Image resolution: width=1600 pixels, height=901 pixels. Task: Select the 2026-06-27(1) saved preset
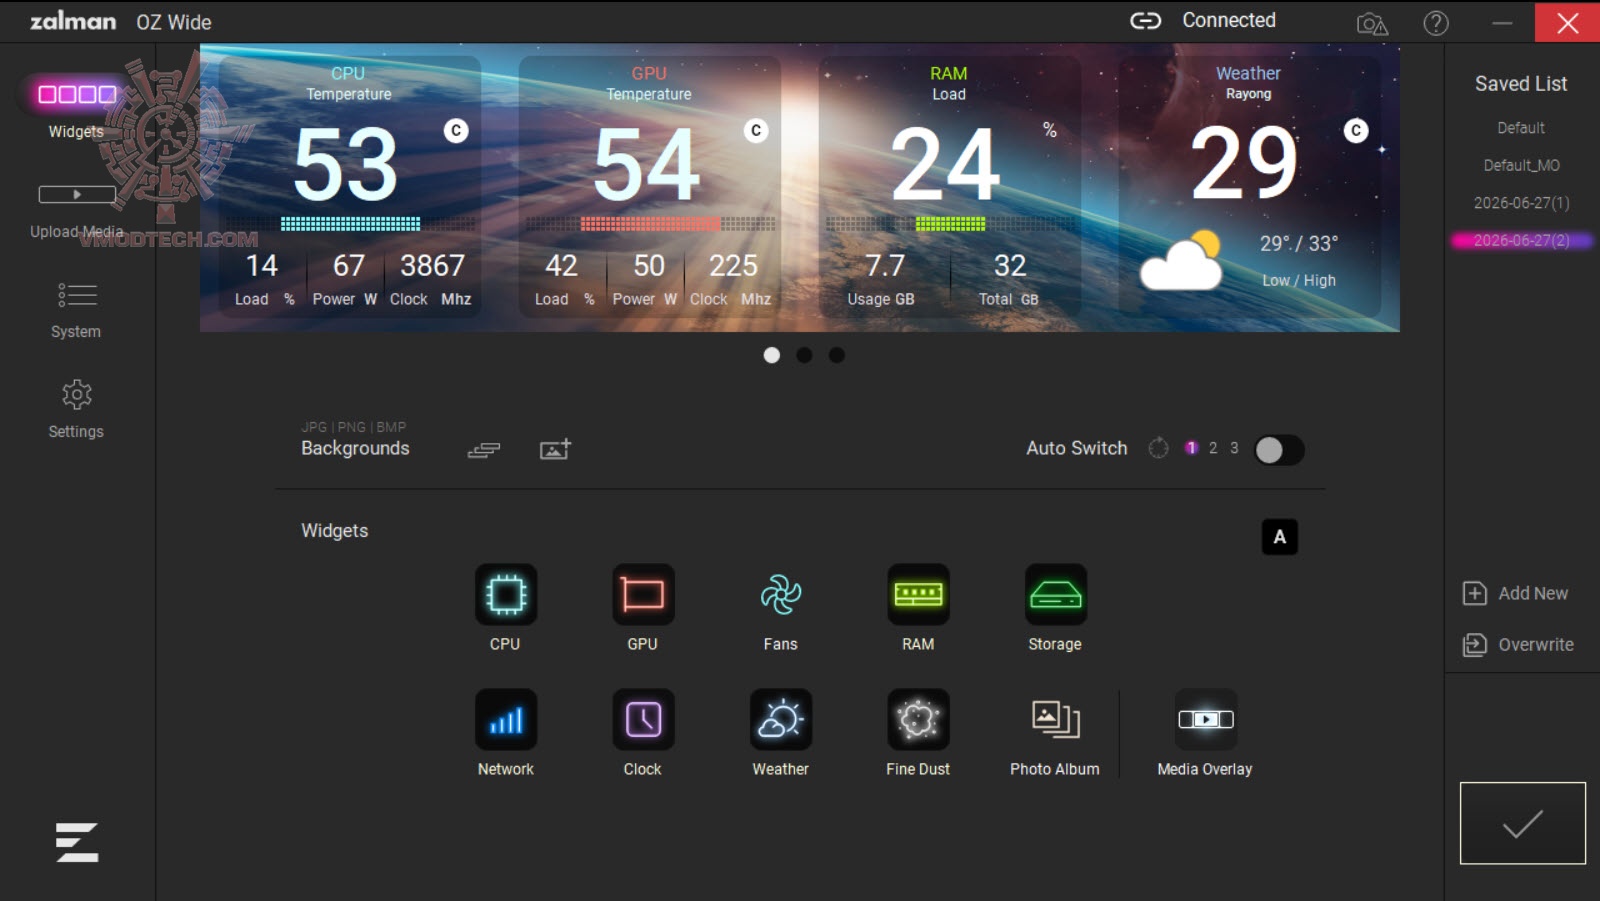[1521, 203]
